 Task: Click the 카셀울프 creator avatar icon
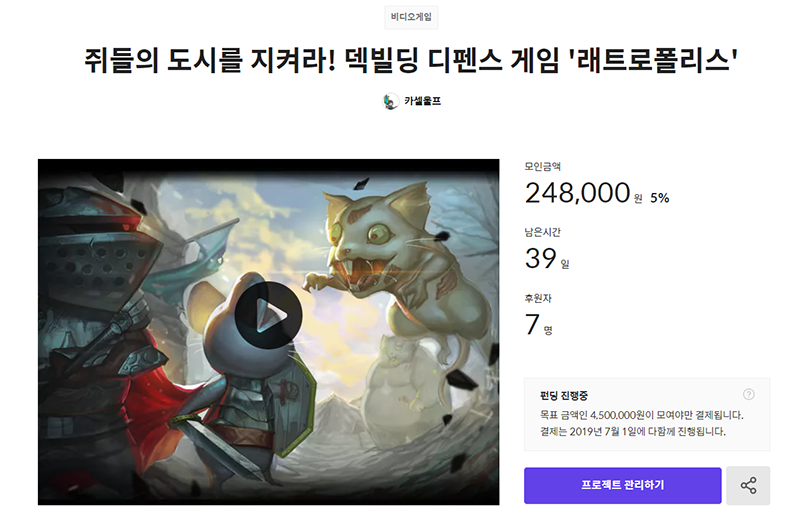tap(390, 101)
